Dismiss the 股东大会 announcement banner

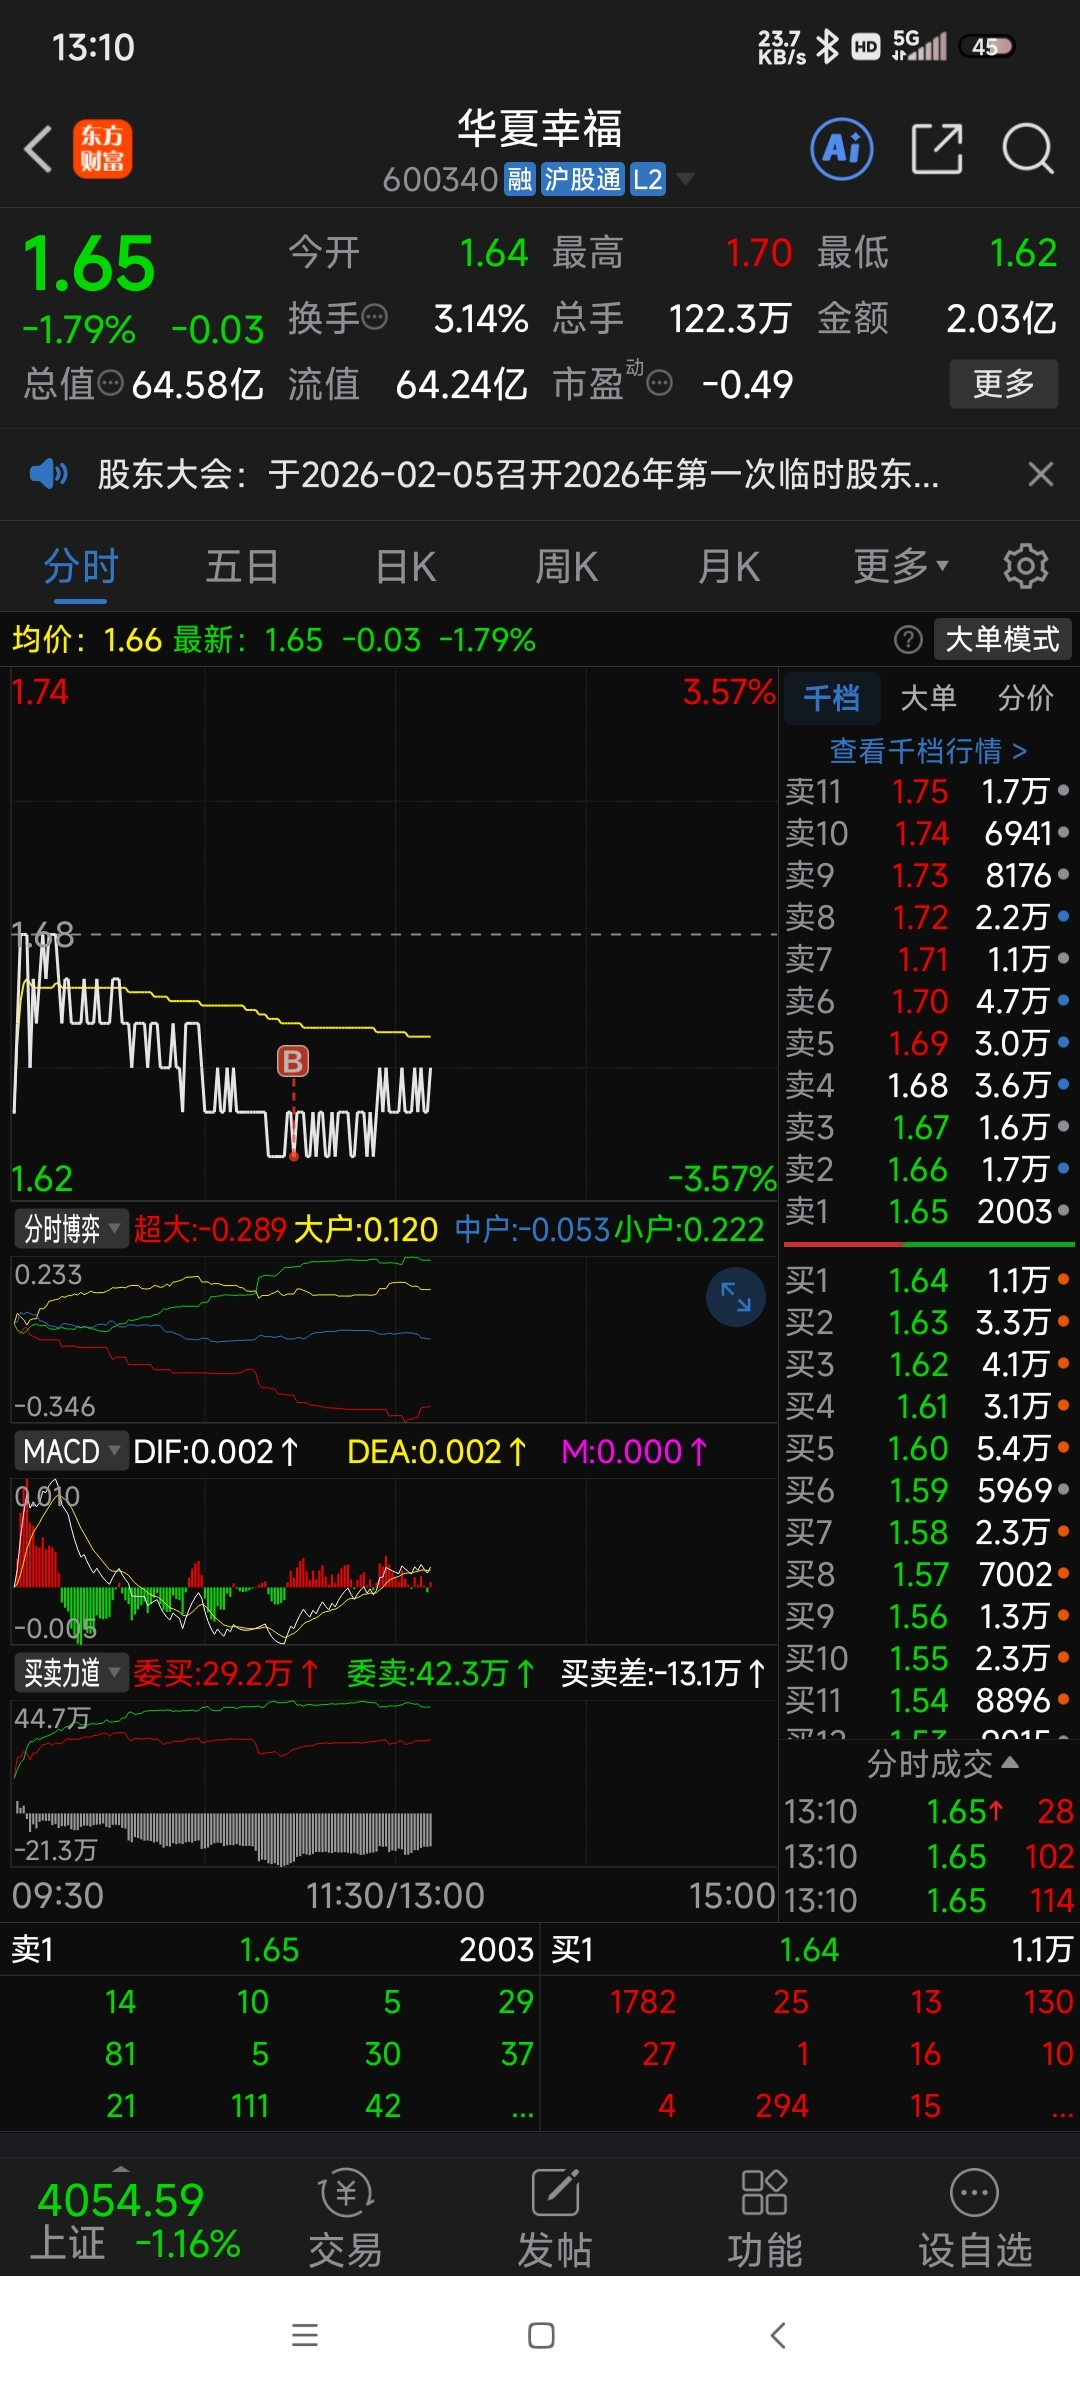click(x=1041, y=474)
